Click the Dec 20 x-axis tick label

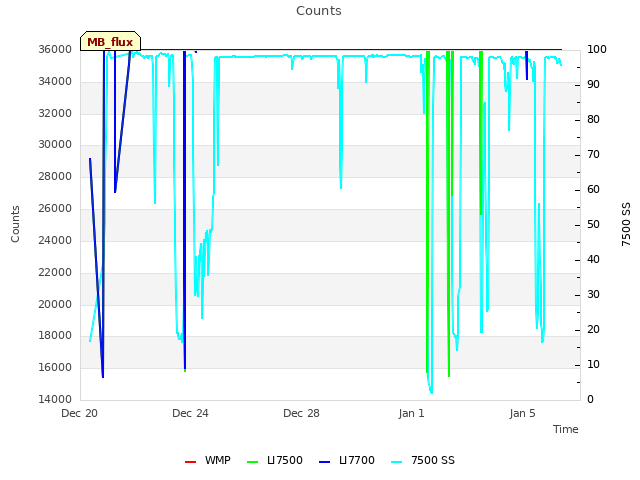point(80,413)
